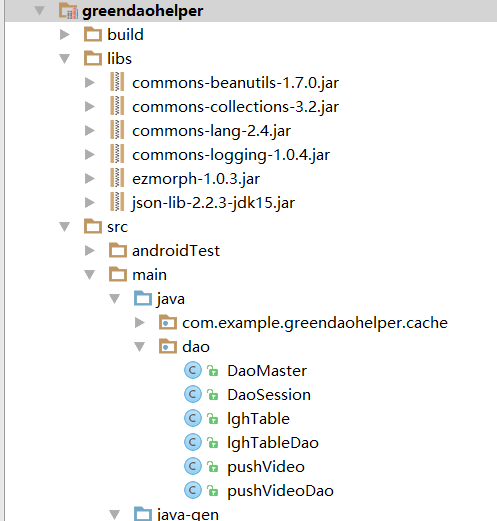Select the DaoSession class
The height and width of the screenshot is (521, 497).
pos(269,395)
